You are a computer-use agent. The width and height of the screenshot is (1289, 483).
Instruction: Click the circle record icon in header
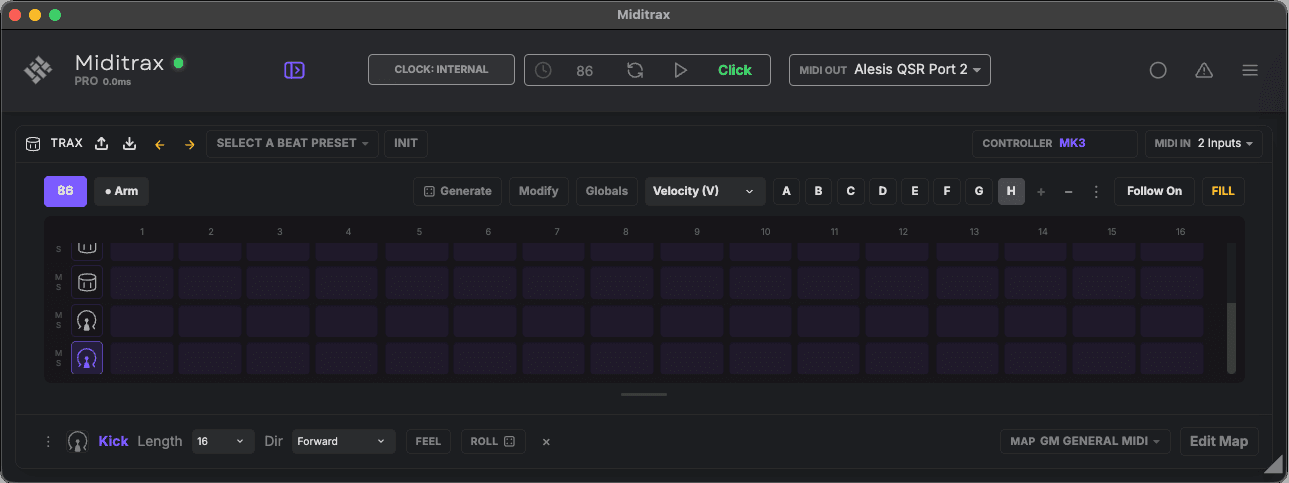point(1158,70)
